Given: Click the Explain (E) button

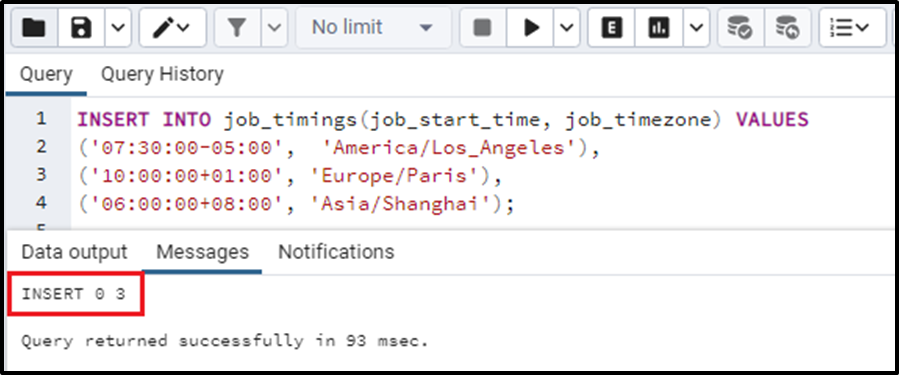Looking at the screenshot, I should pos(611,27).
